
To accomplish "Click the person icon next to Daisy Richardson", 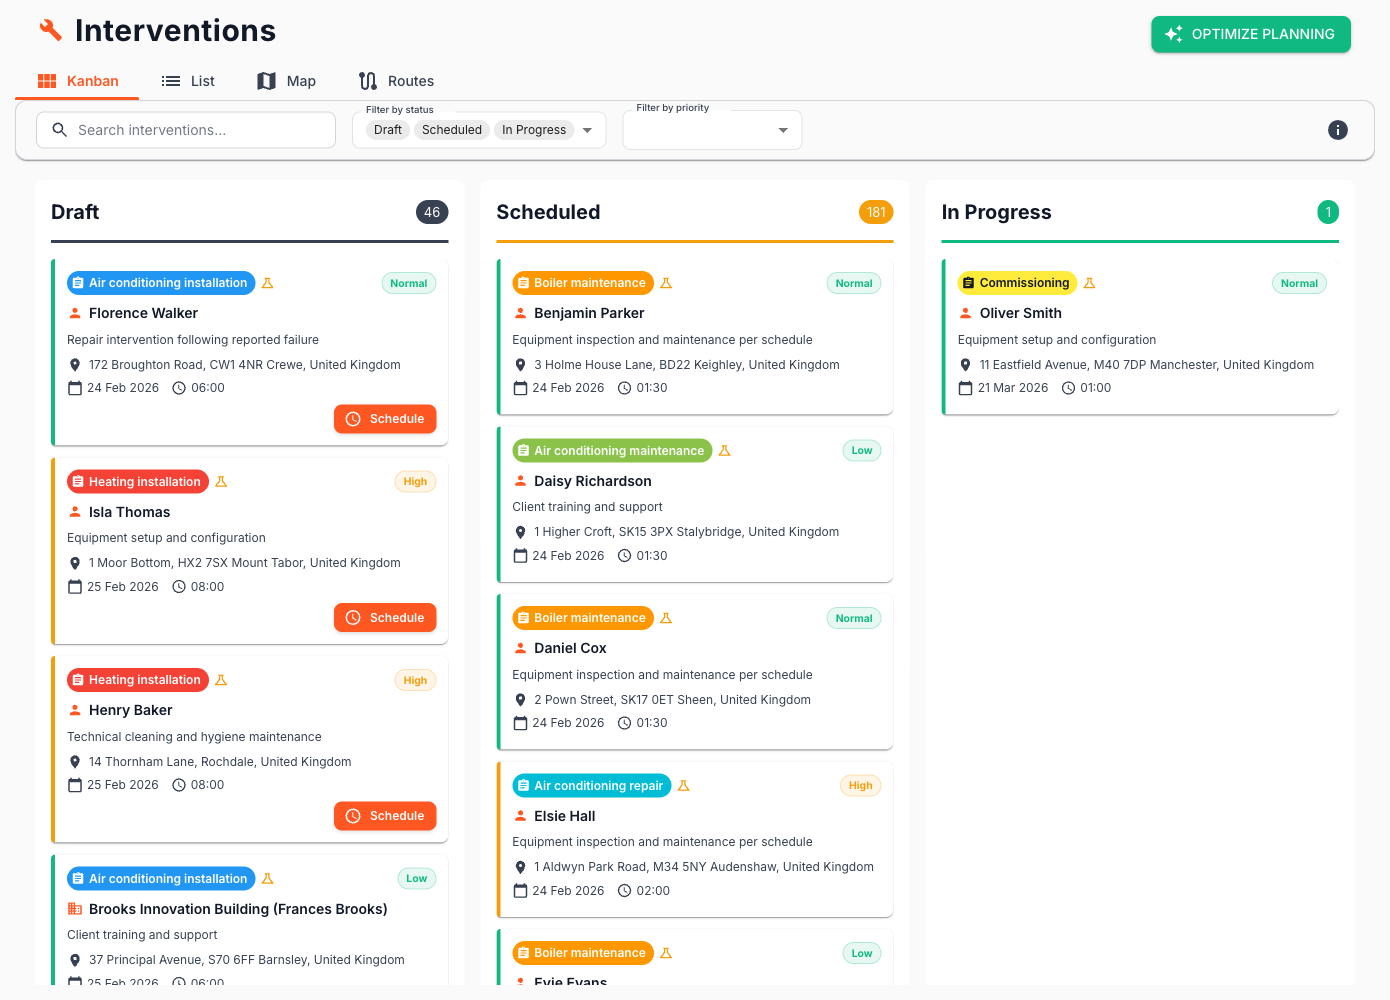I will coord(519,481).
